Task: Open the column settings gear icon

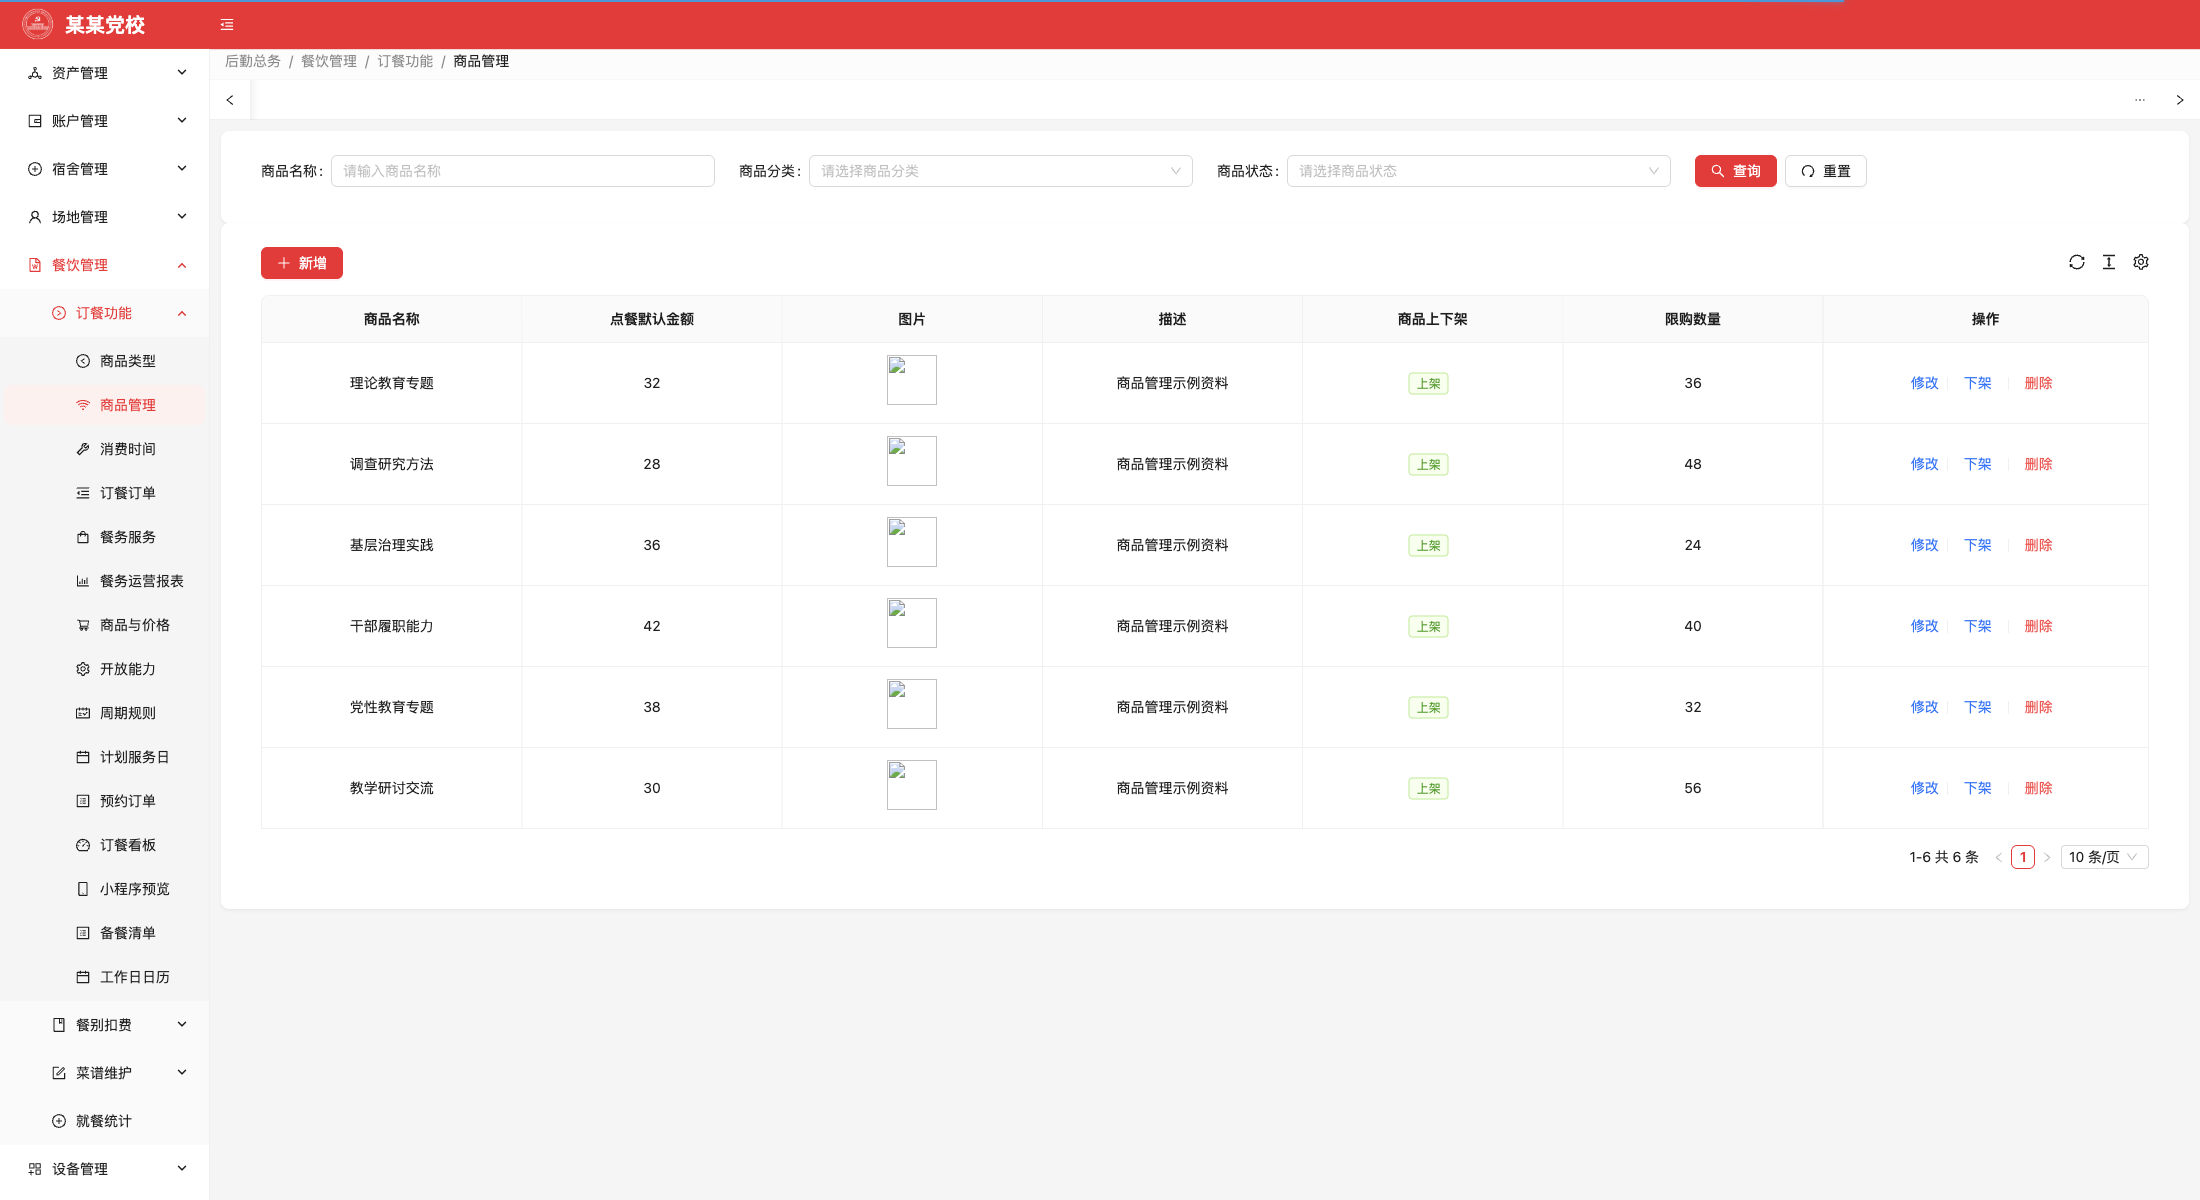Action: click(x=2141, y=262)
